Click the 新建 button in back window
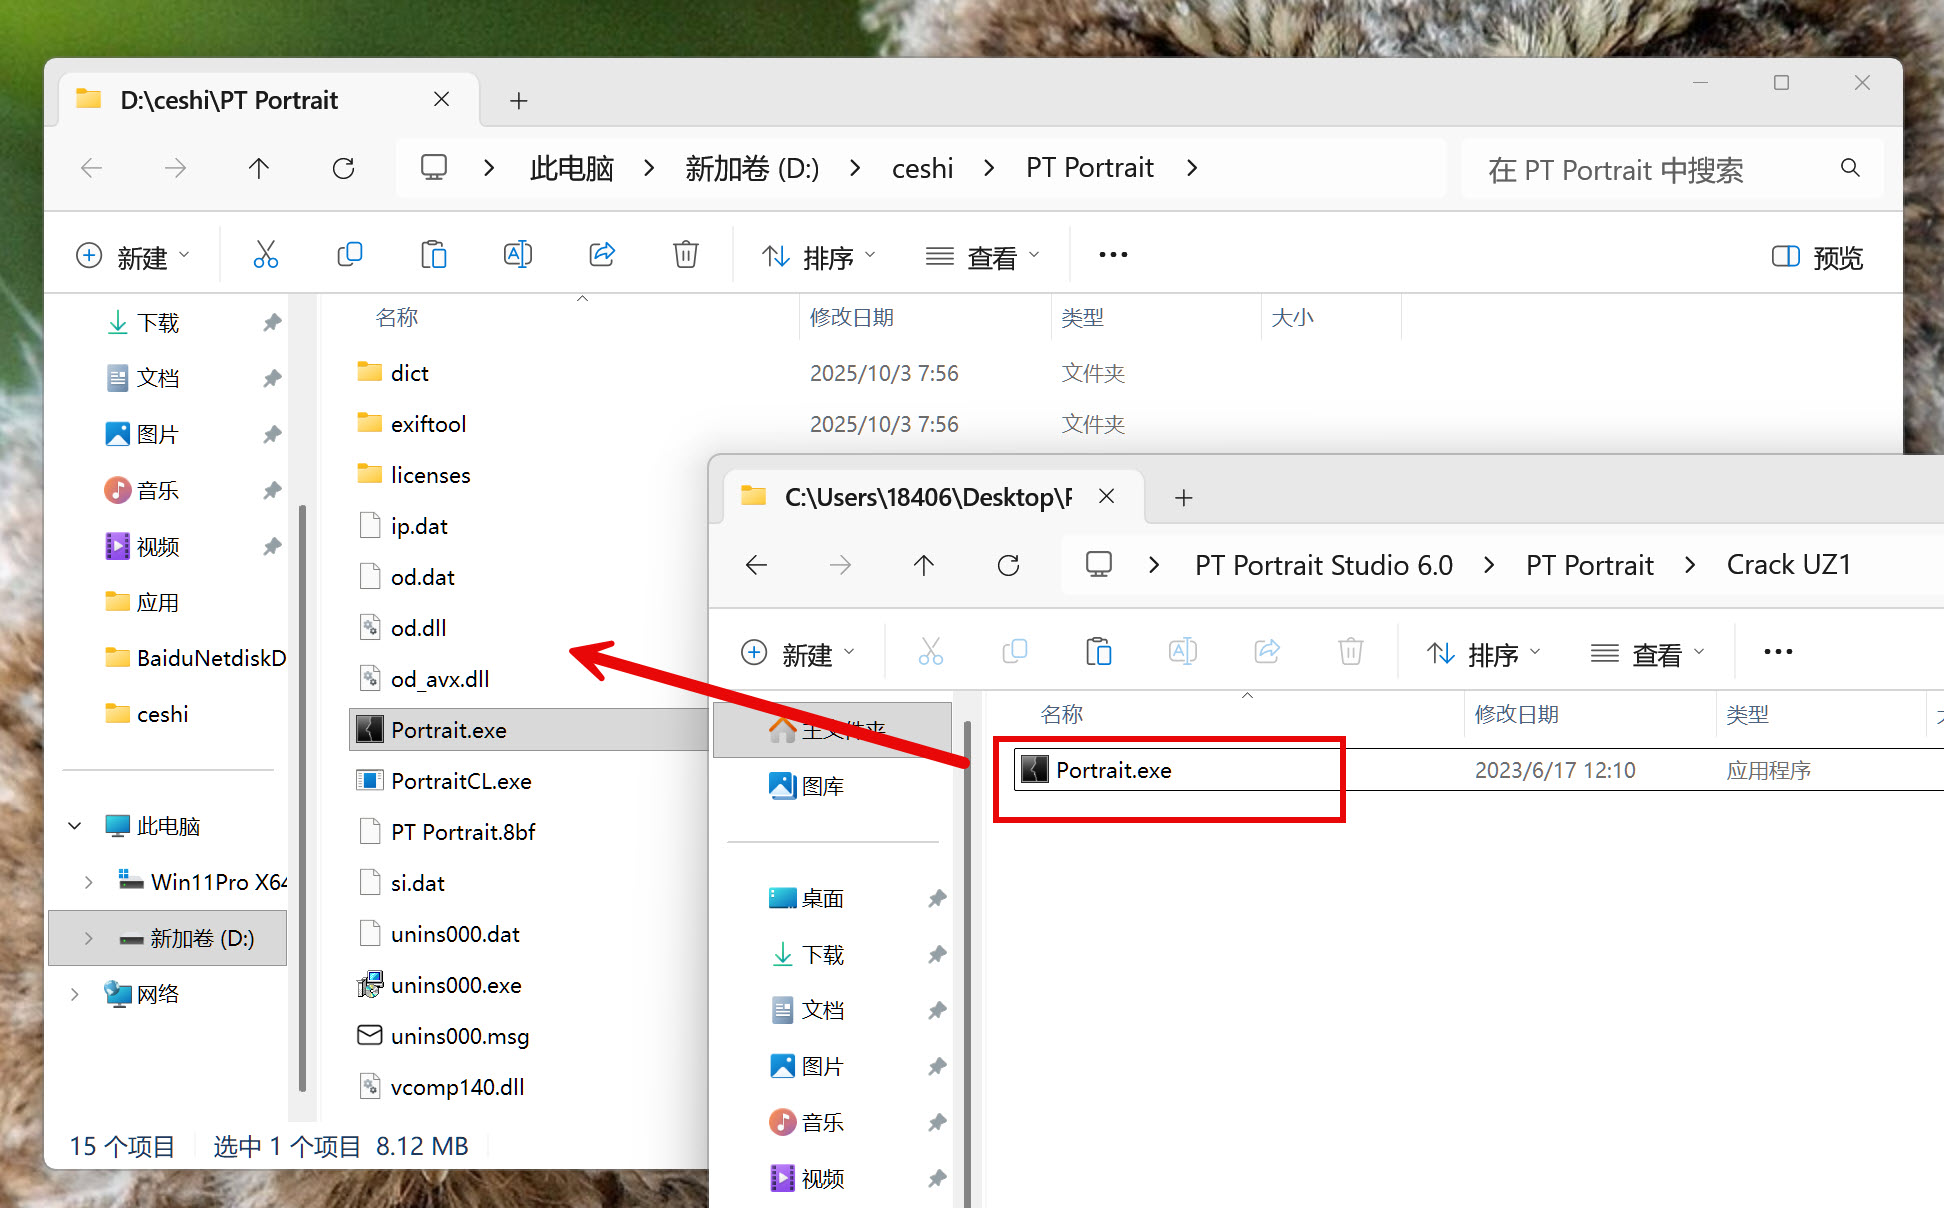This screenshot has height=1208, width=1944. (132, 257)
